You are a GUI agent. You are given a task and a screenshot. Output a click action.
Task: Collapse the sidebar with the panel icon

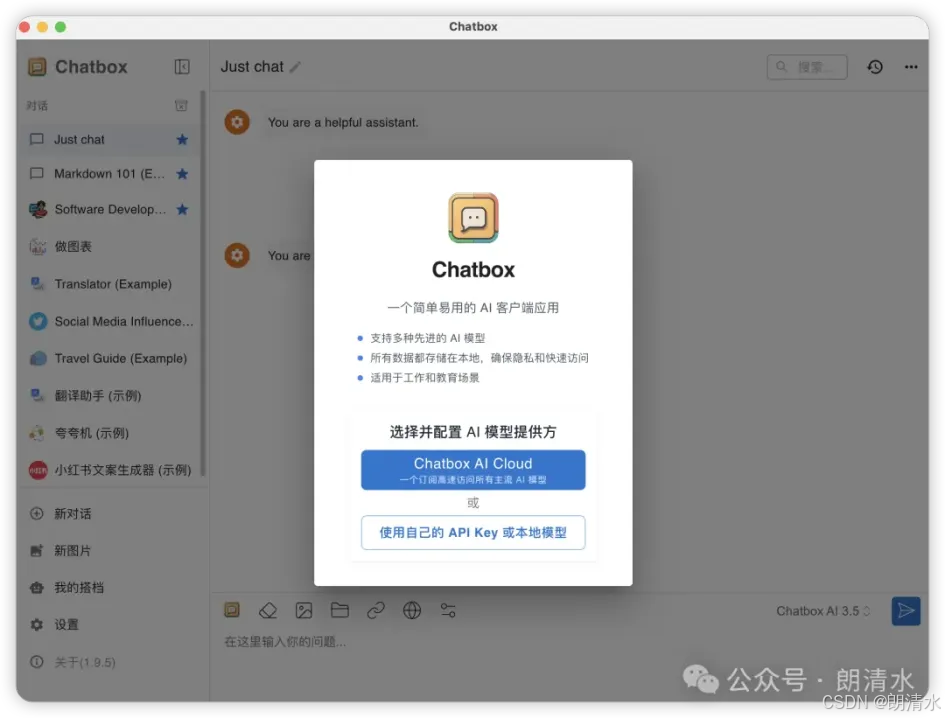pos(182,66)
